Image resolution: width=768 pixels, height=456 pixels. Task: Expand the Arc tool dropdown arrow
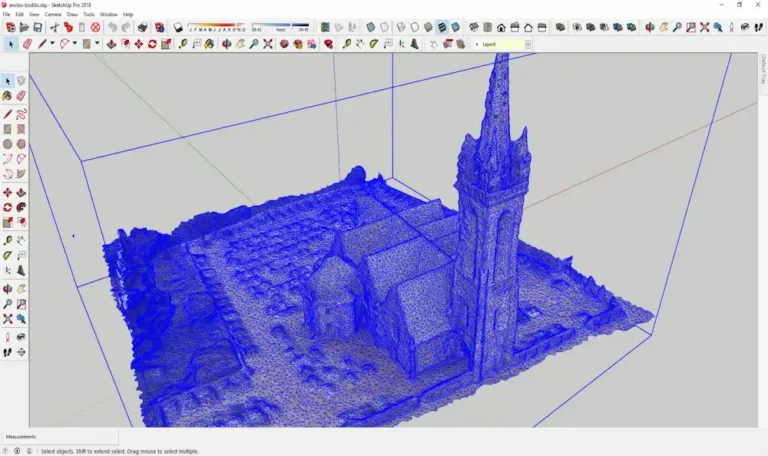[74, 44]
